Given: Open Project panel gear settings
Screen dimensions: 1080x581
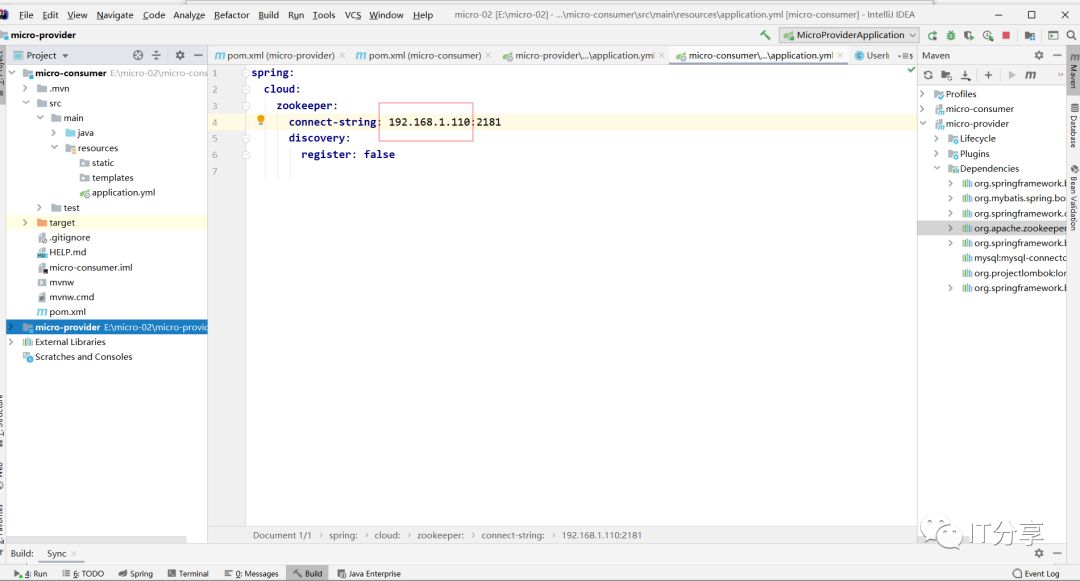Looking at the screenshot, I should tap(180, 55).
